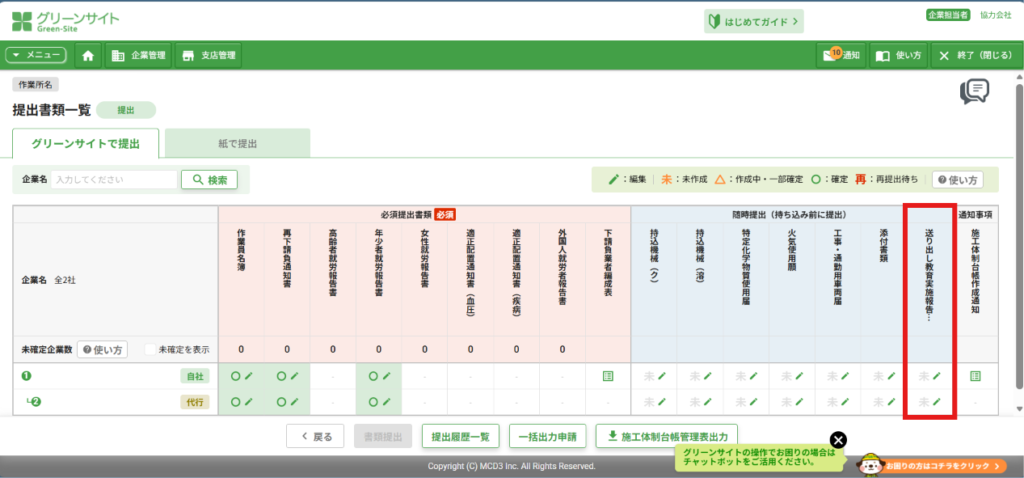Edit 年少者就労報告書 for company 2

386,402
